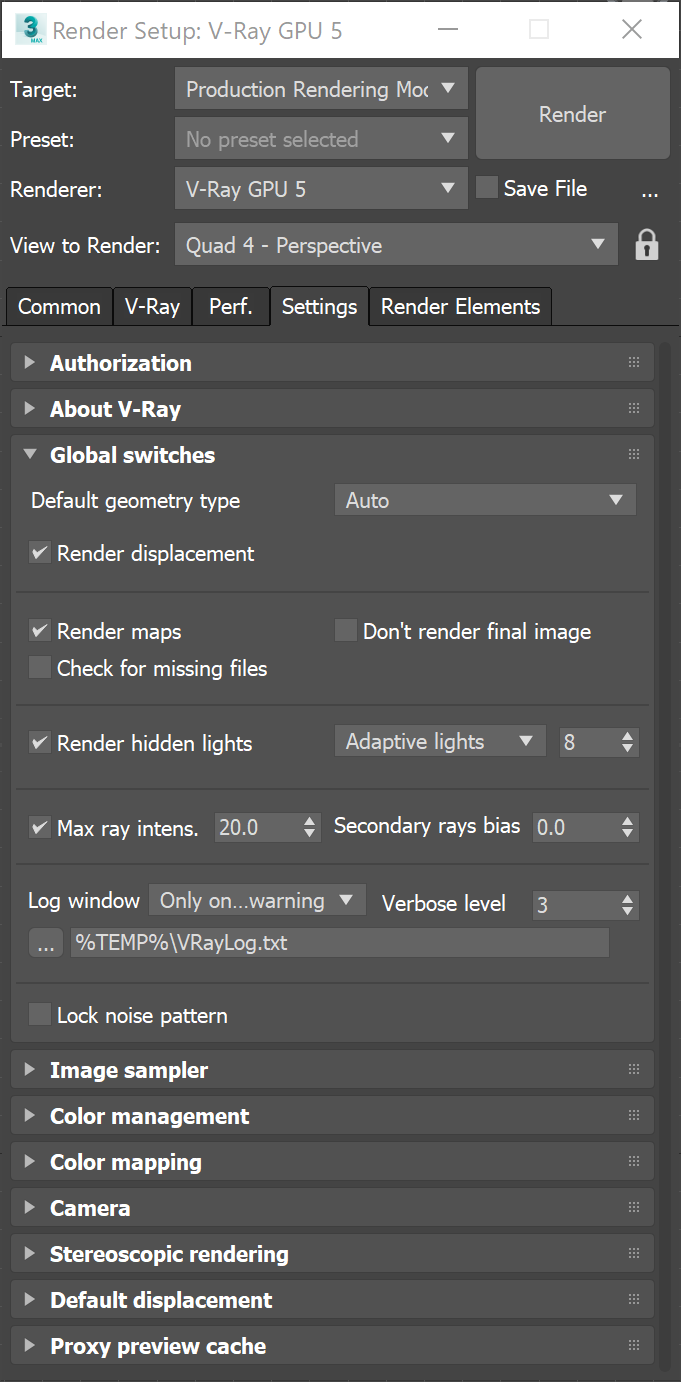Switch to the Common tab

coord(58,306)
